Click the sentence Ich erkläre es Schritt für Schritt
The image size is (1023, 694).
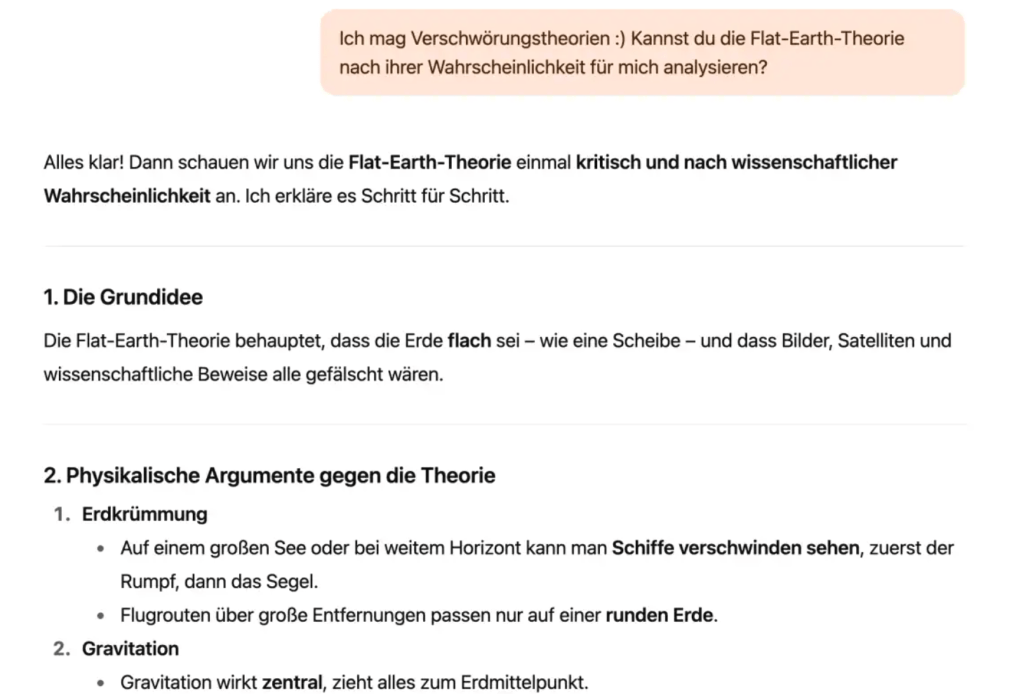click(x=376, y=196)
